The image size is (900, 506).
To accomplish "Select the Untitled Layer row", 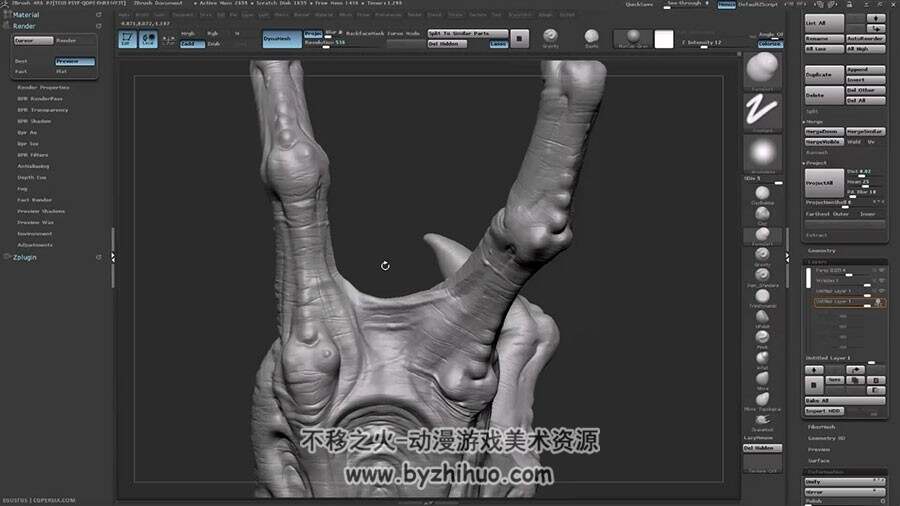I will 849,302.
